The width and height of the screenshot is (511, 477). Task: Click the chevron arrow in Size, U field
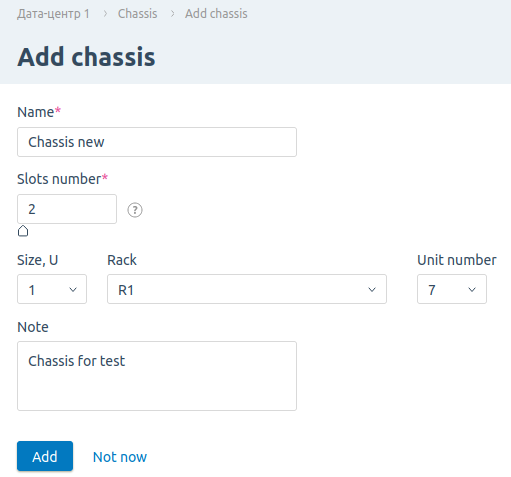(x=73, y=289)
